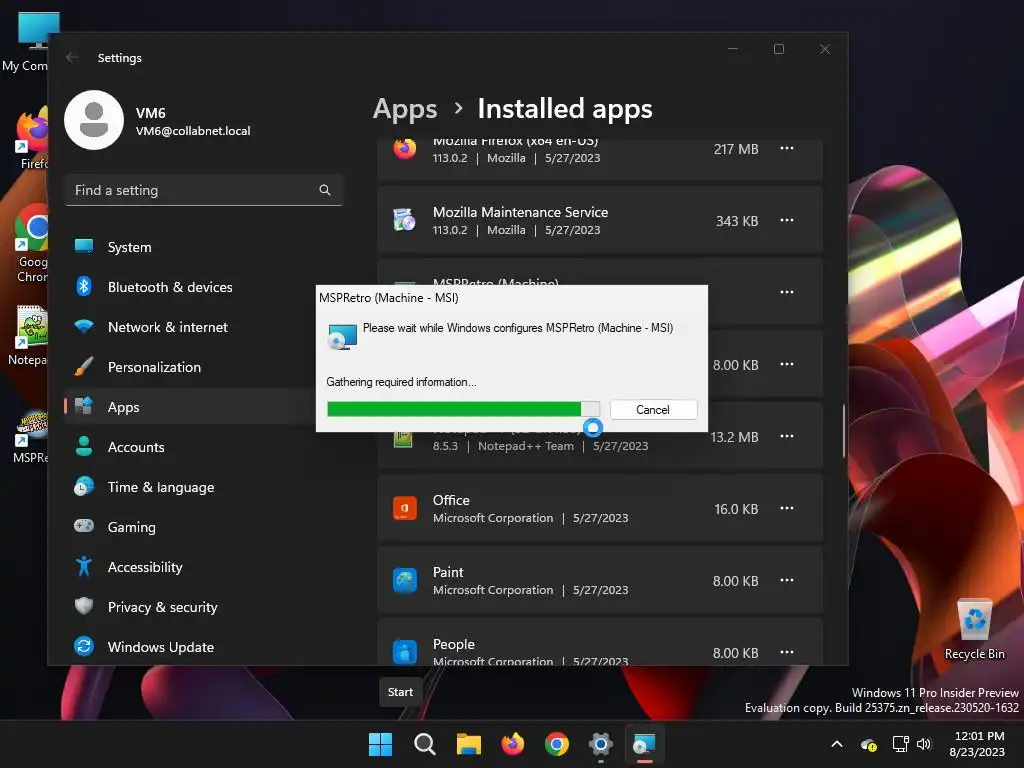This screenshot has height=768, width=1024.
Task: Click the Bluetooth icon in sidebar
Action: coord(84,286)
